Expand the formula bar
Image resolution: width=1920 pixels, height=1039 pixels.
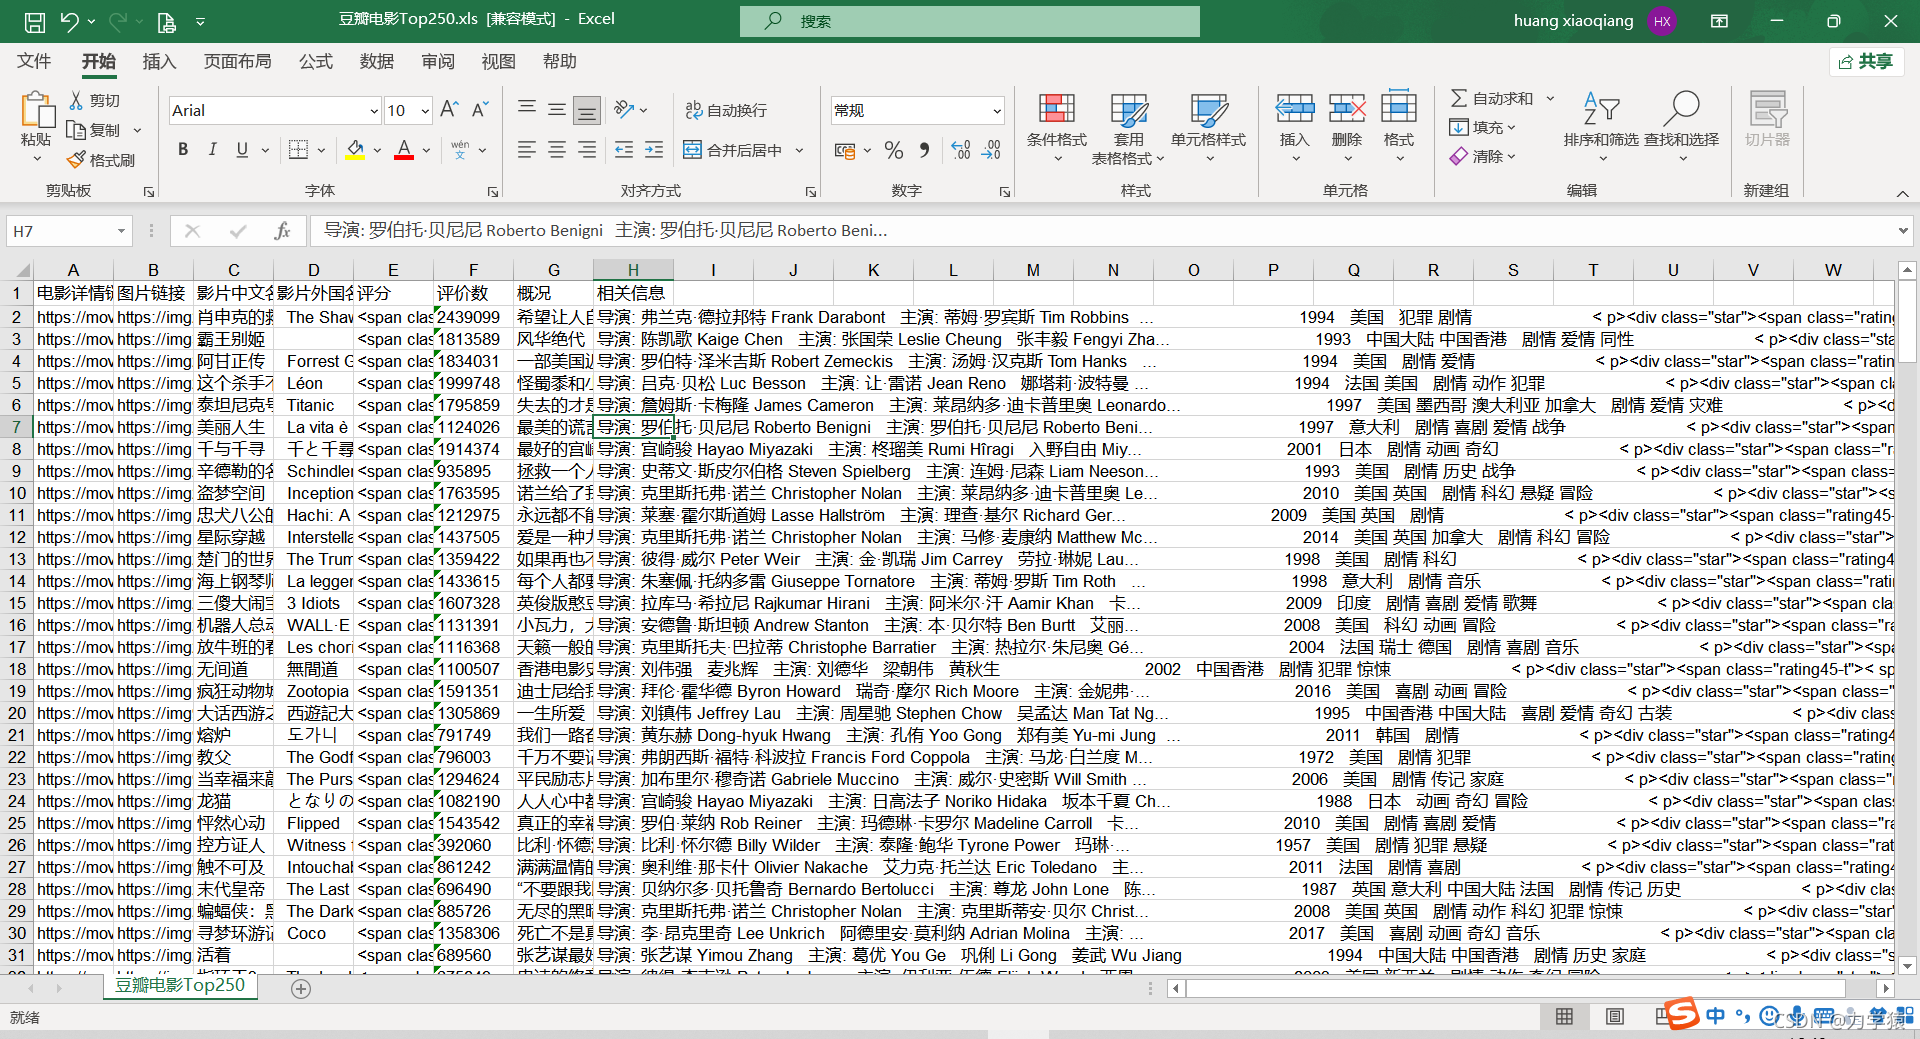point(1902,231)
